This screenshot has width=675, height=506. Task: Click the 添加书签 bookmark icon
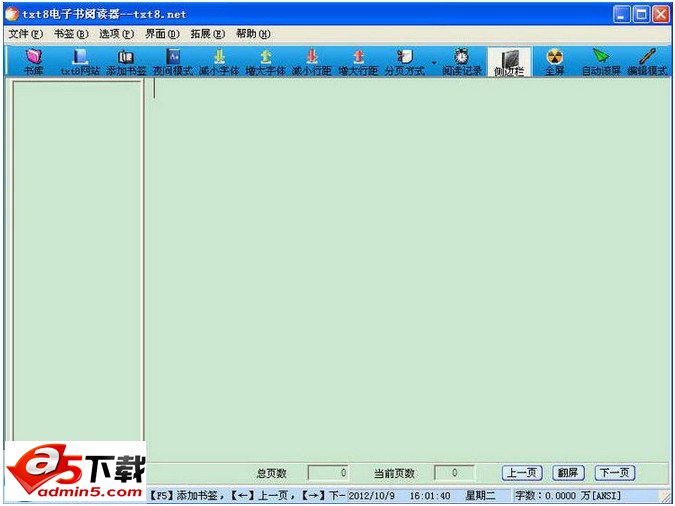(x=126, y=62)
